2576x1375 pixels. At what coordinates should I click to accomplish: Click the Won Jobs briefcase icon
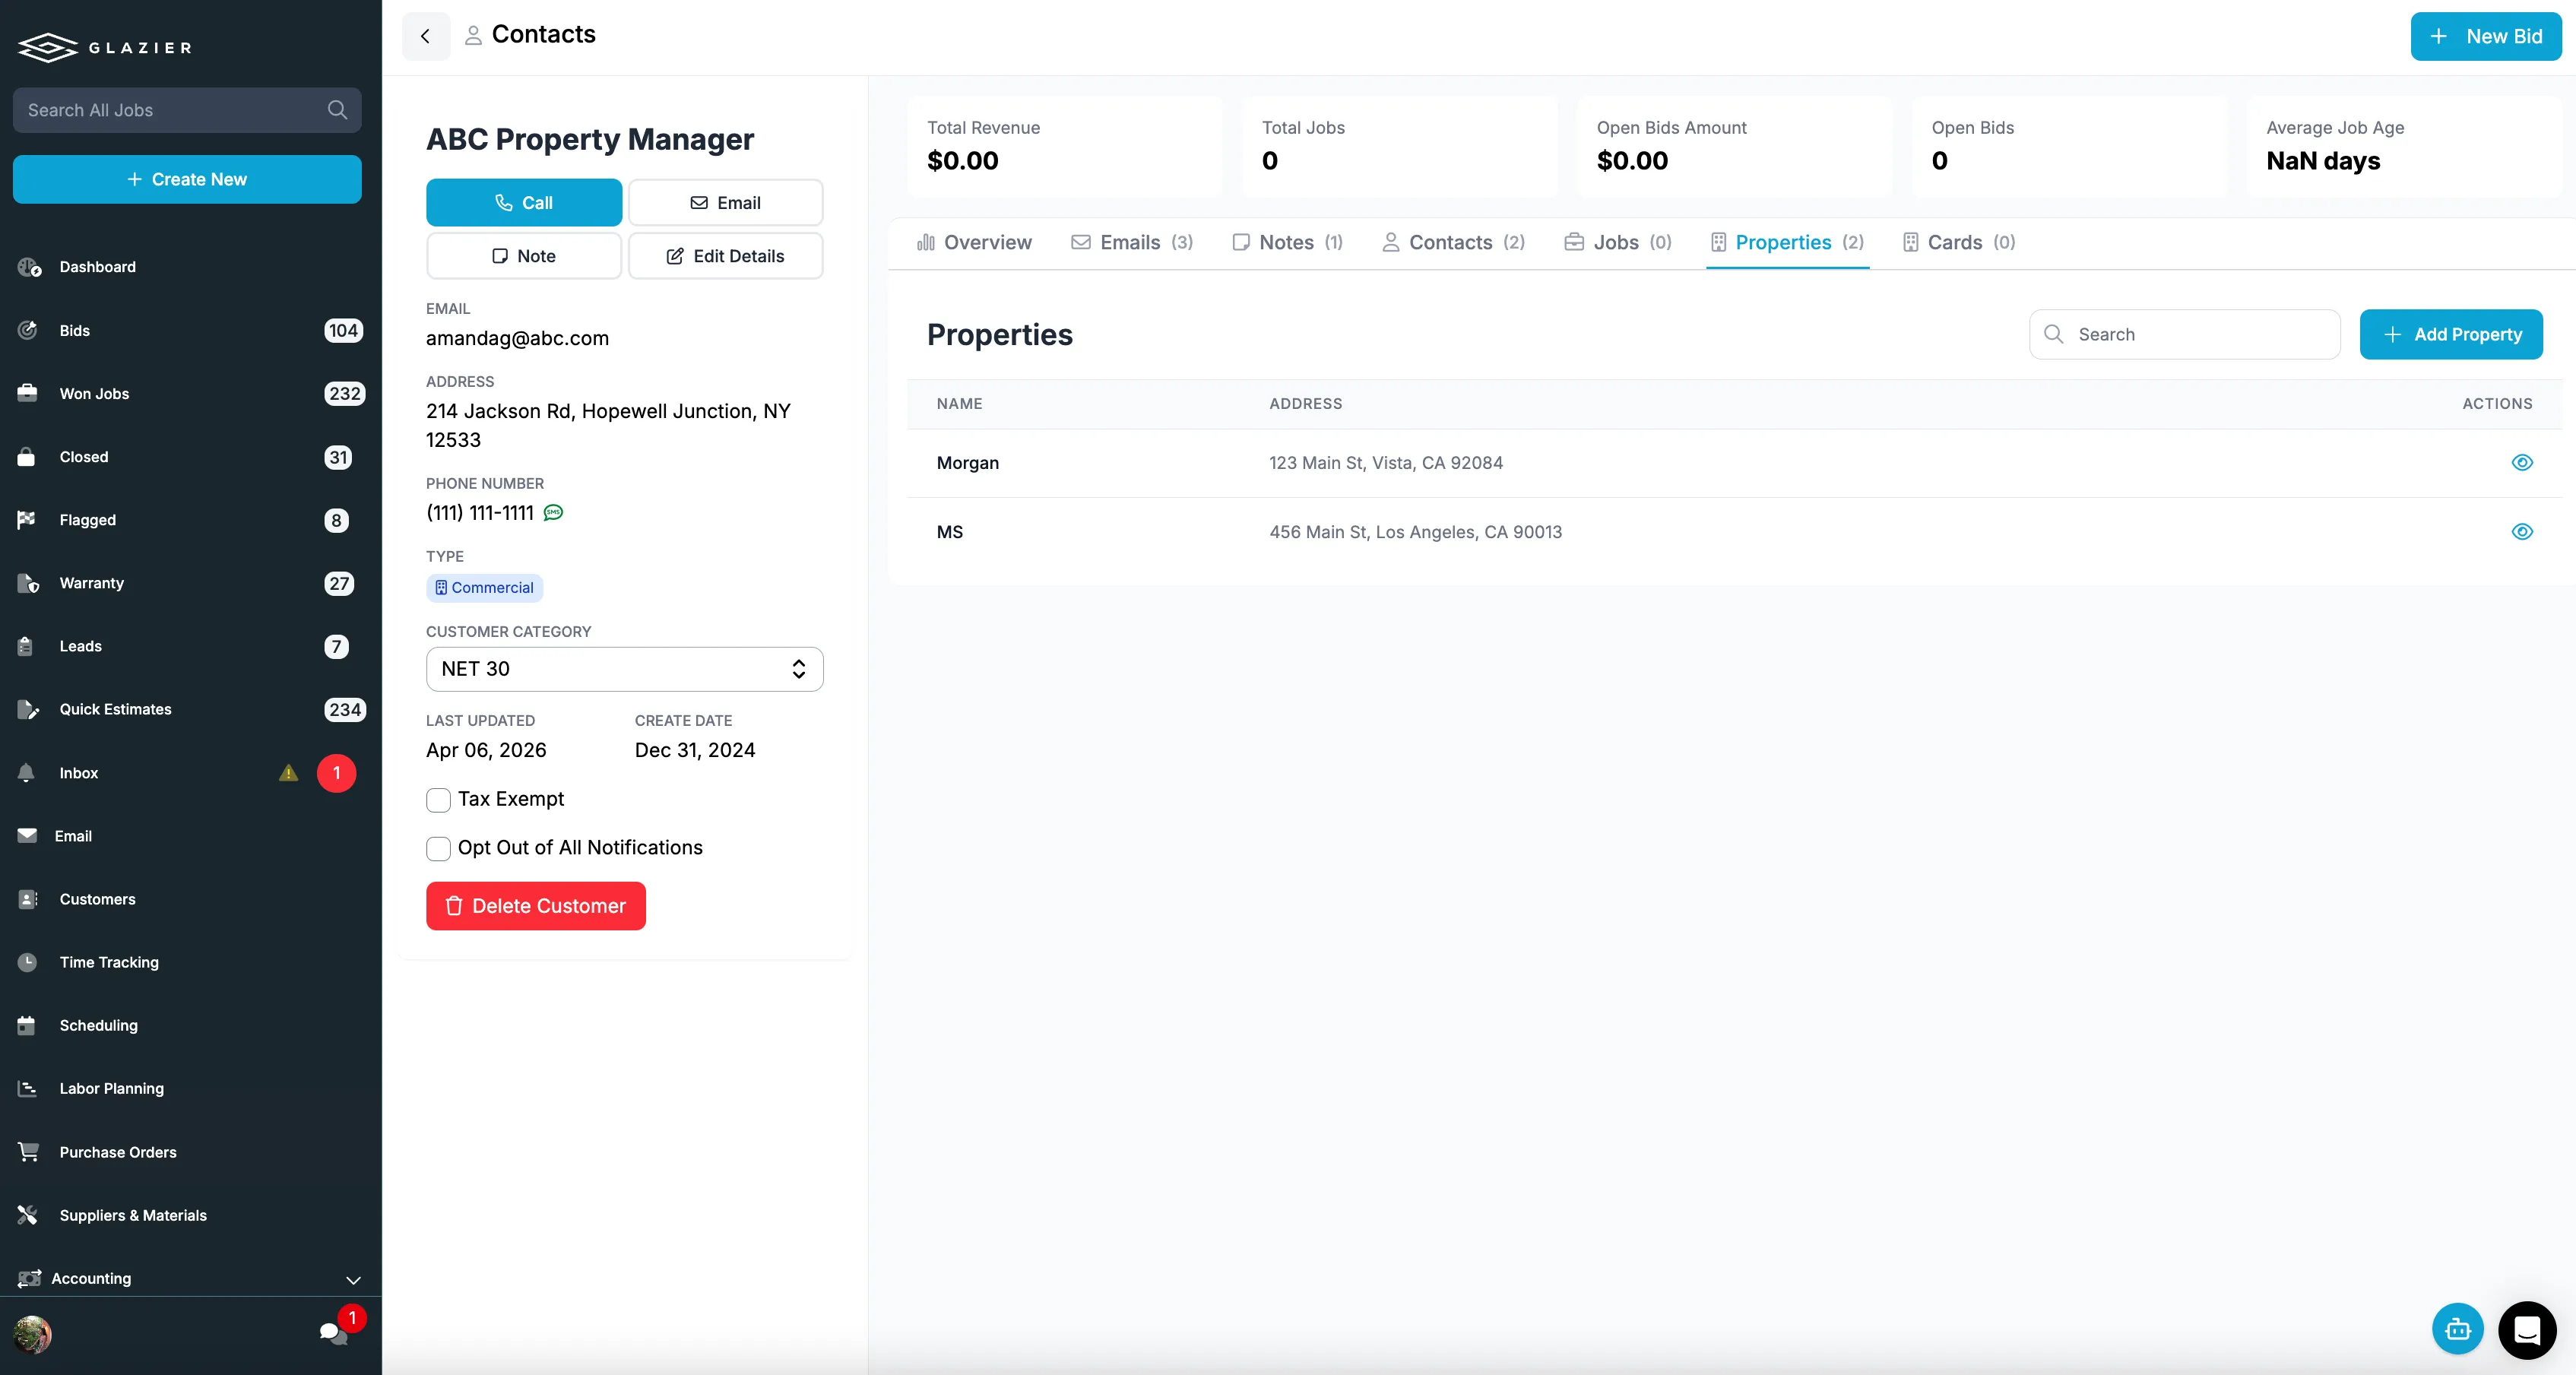coord(27,393)
